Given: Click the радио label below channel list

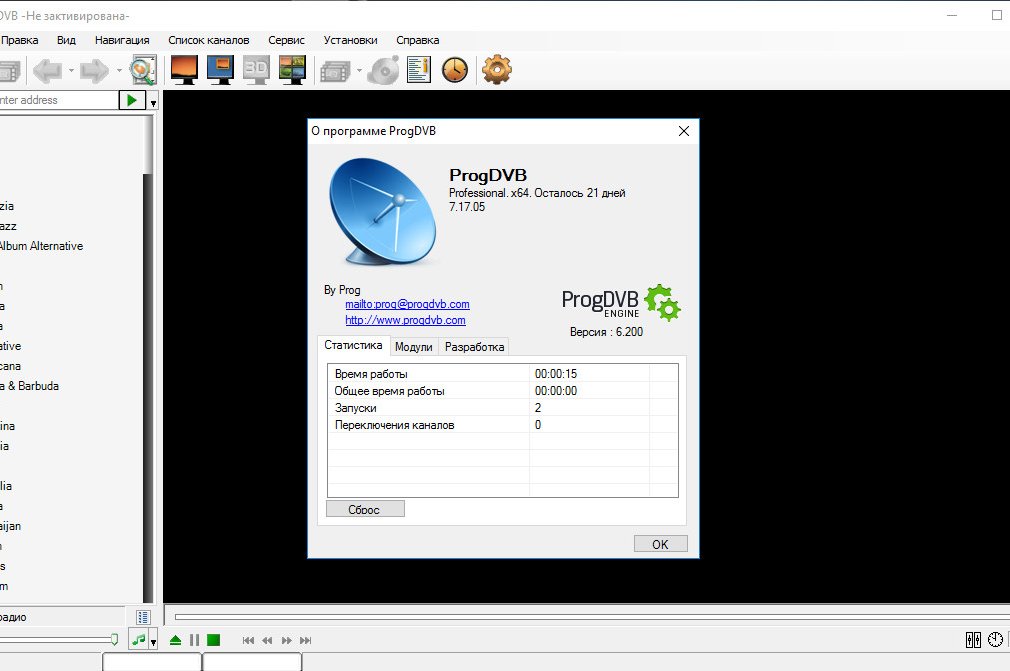Looking at the screenshot, I should pos(13,617).
